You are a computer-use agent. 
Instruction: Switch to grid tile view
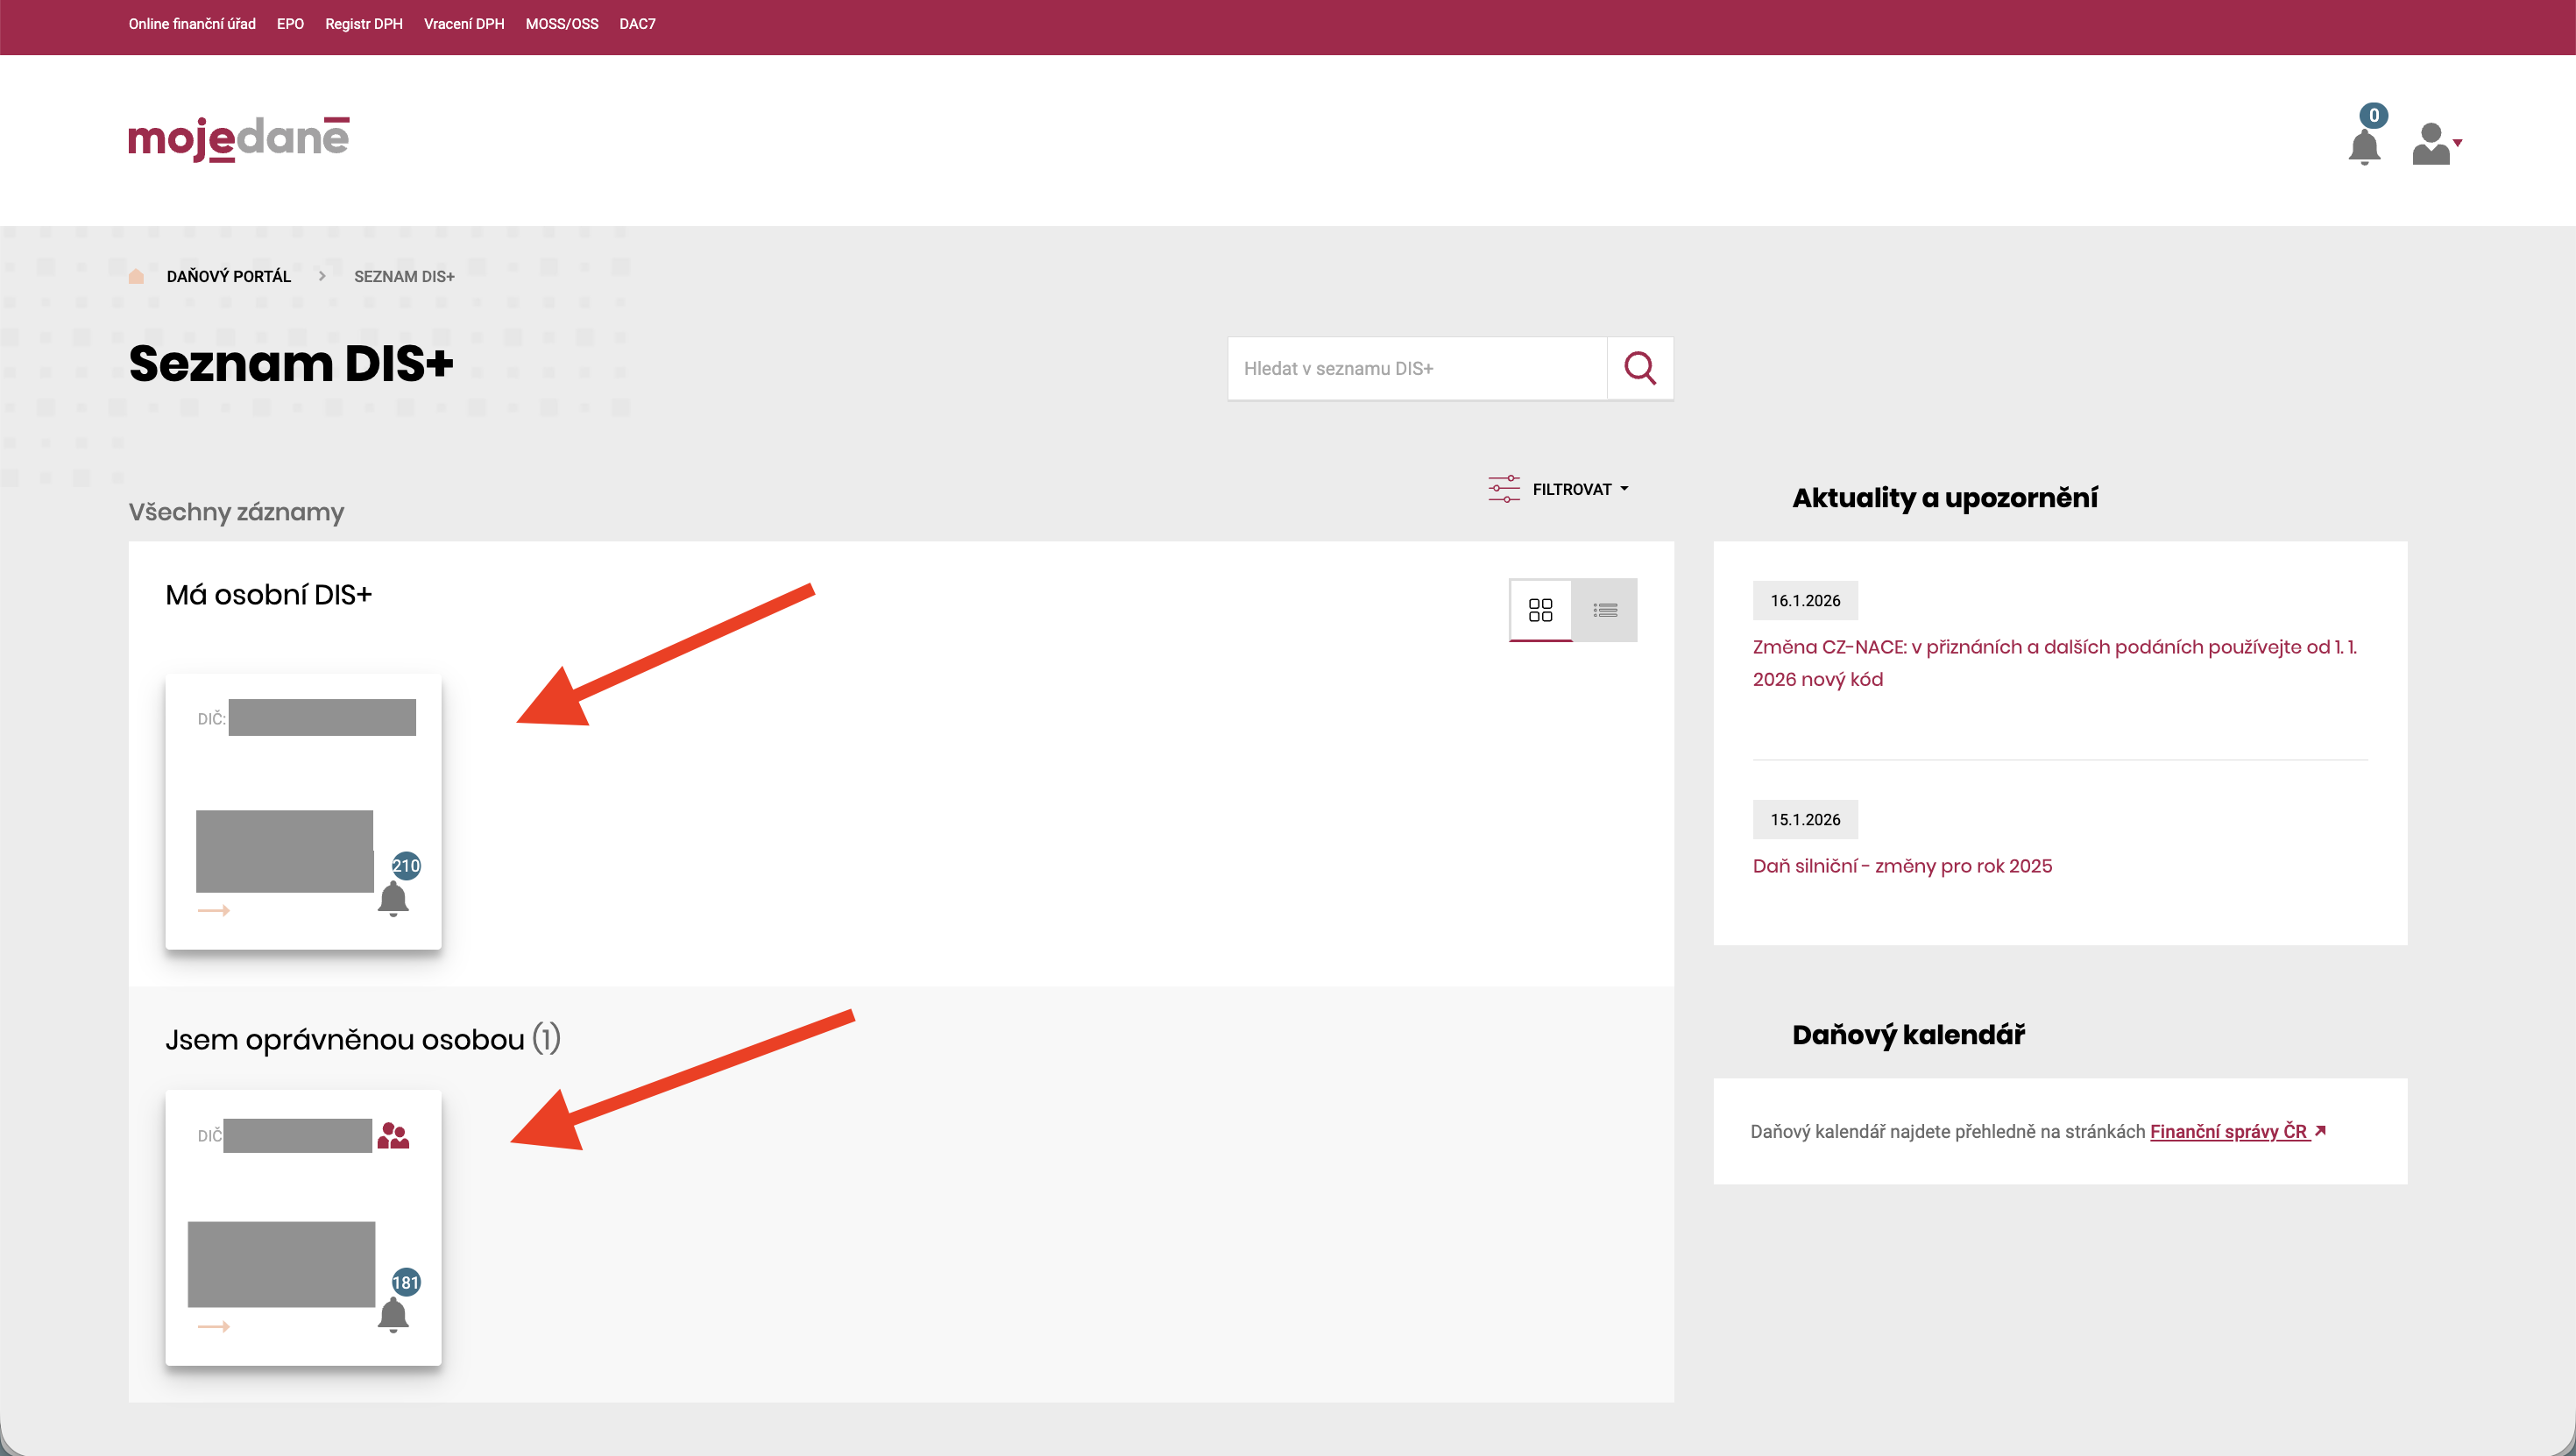click(1540, 609)
